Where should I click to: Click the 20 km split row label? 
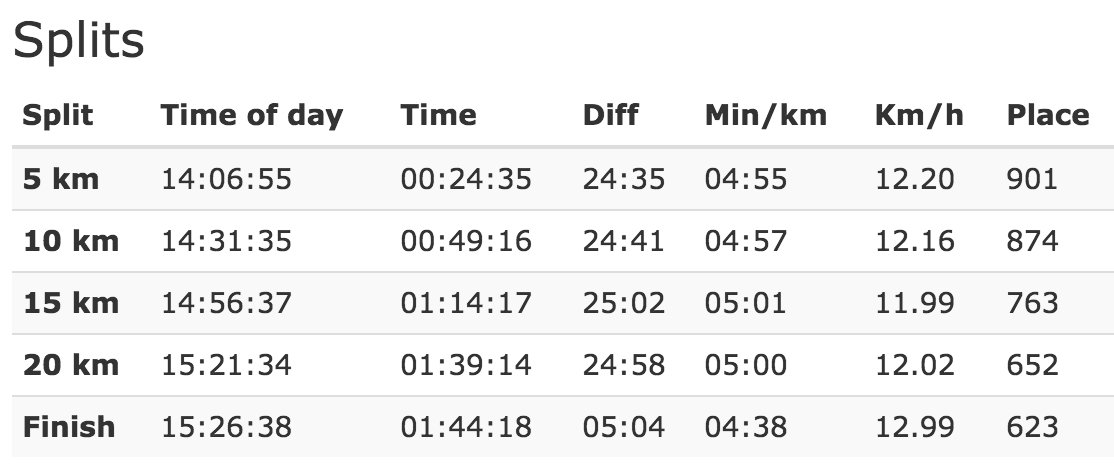click(70, 365)
